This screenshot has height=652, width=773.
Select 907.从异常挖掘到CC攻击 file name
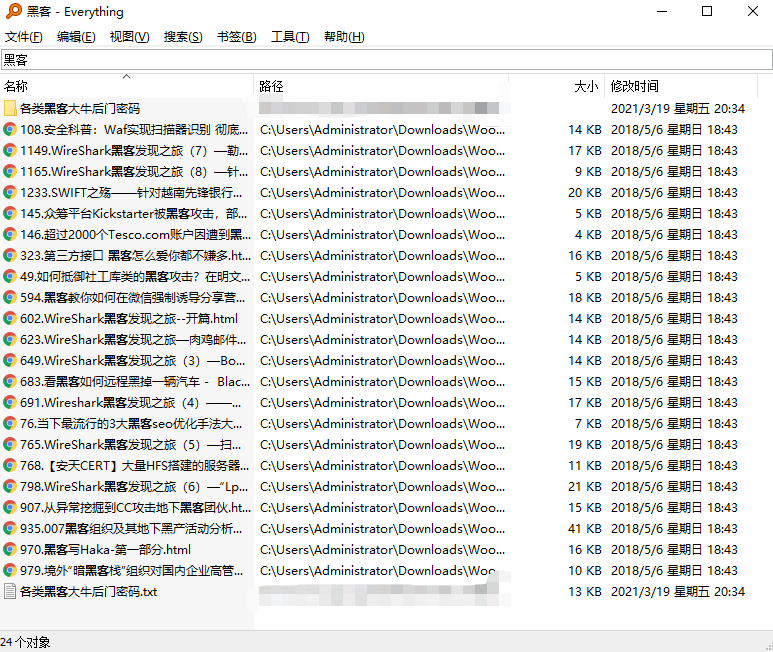pos(136,508)
